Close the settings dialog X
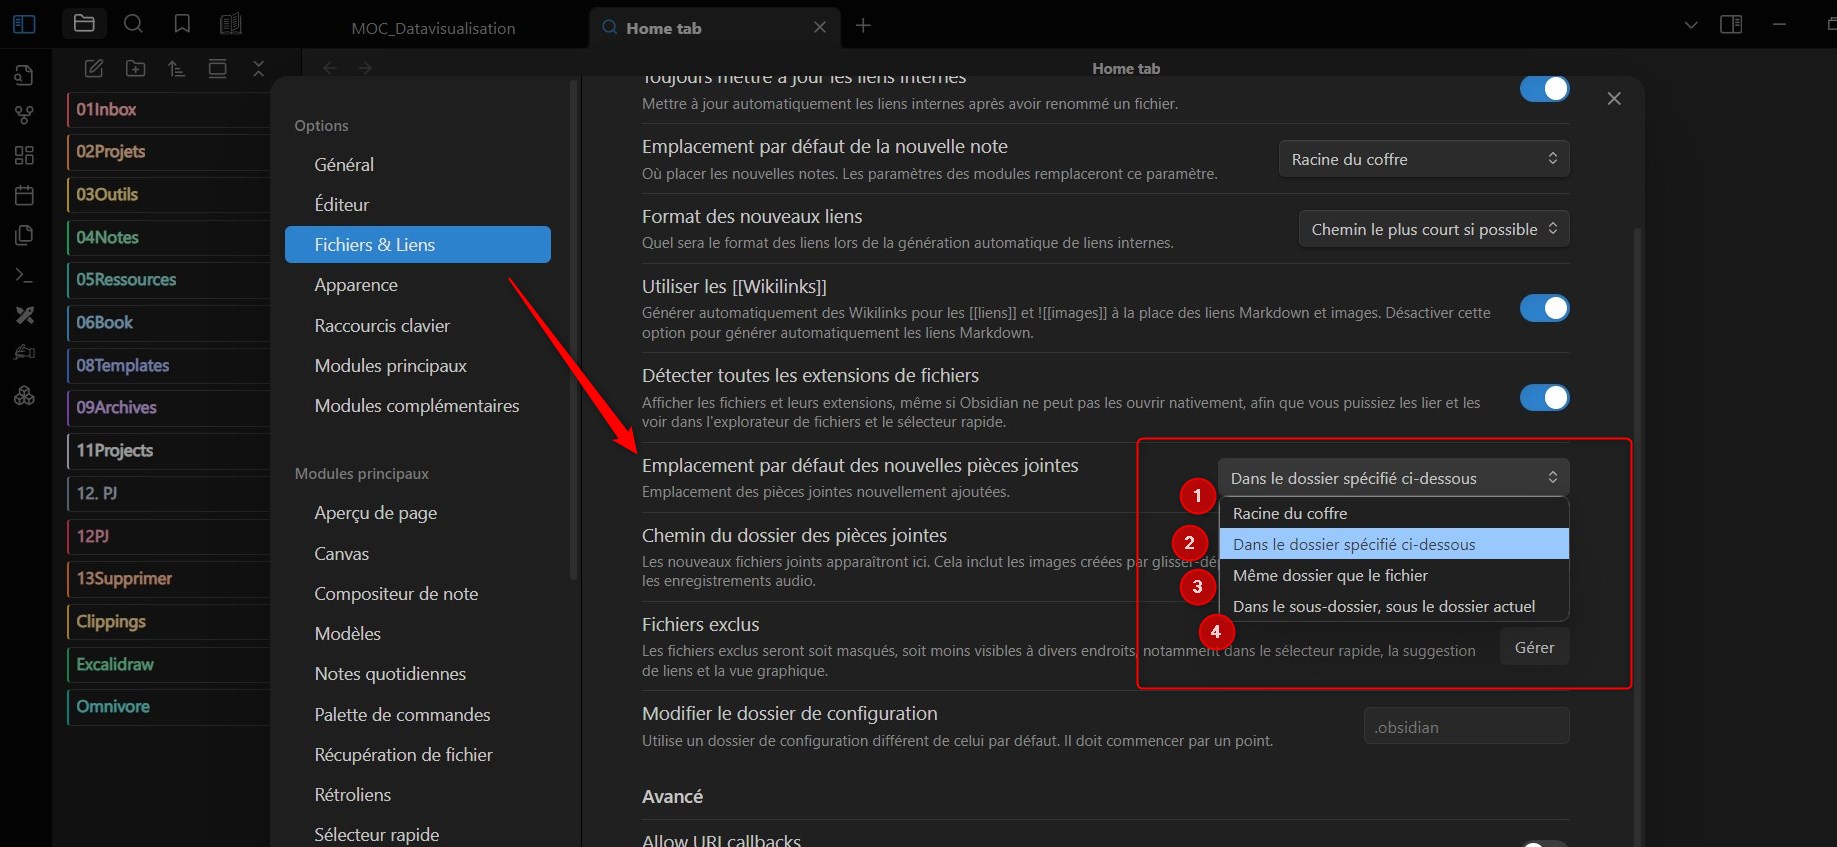The width and height of the screenshot is (1837, 847). pyautogui.click(x=1614, y=98)
